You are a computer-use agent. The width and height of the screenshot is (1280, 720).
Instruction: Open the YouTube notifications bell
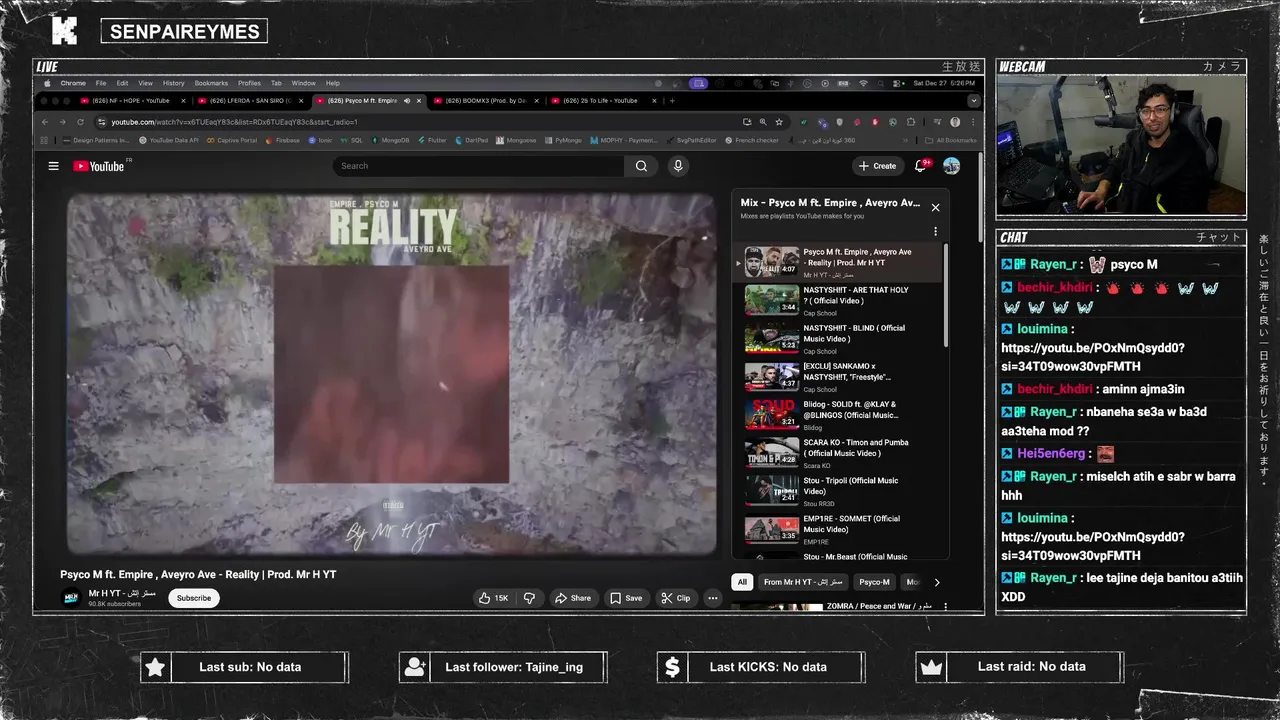(921, 166)
